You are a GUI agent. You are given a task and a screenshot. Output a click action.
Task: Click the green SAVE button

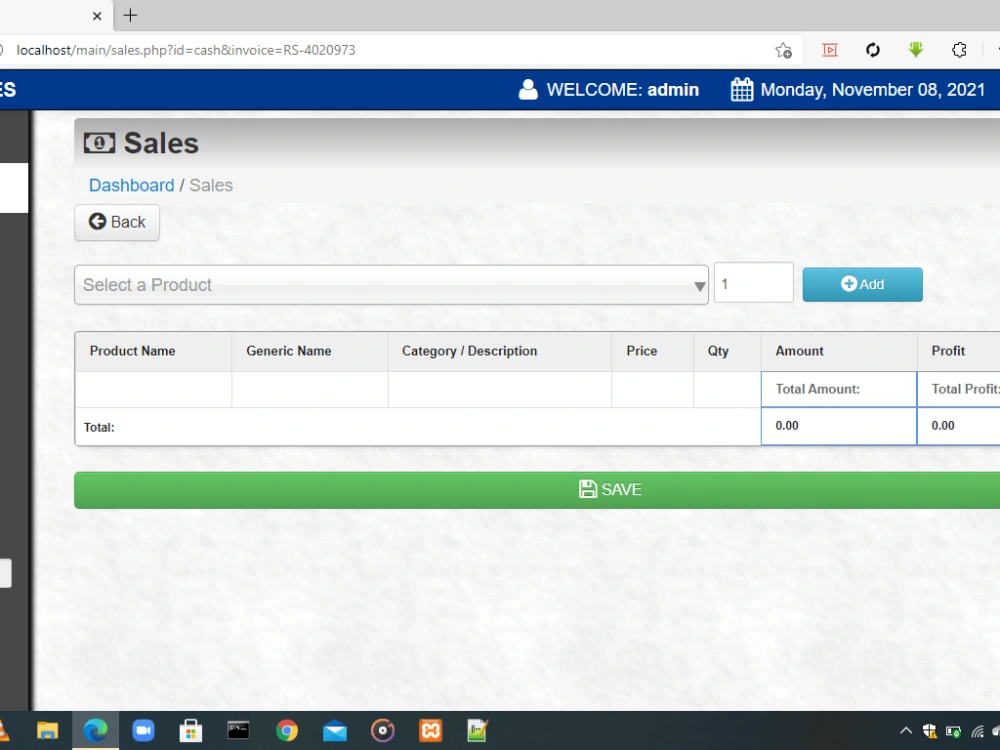537,490
